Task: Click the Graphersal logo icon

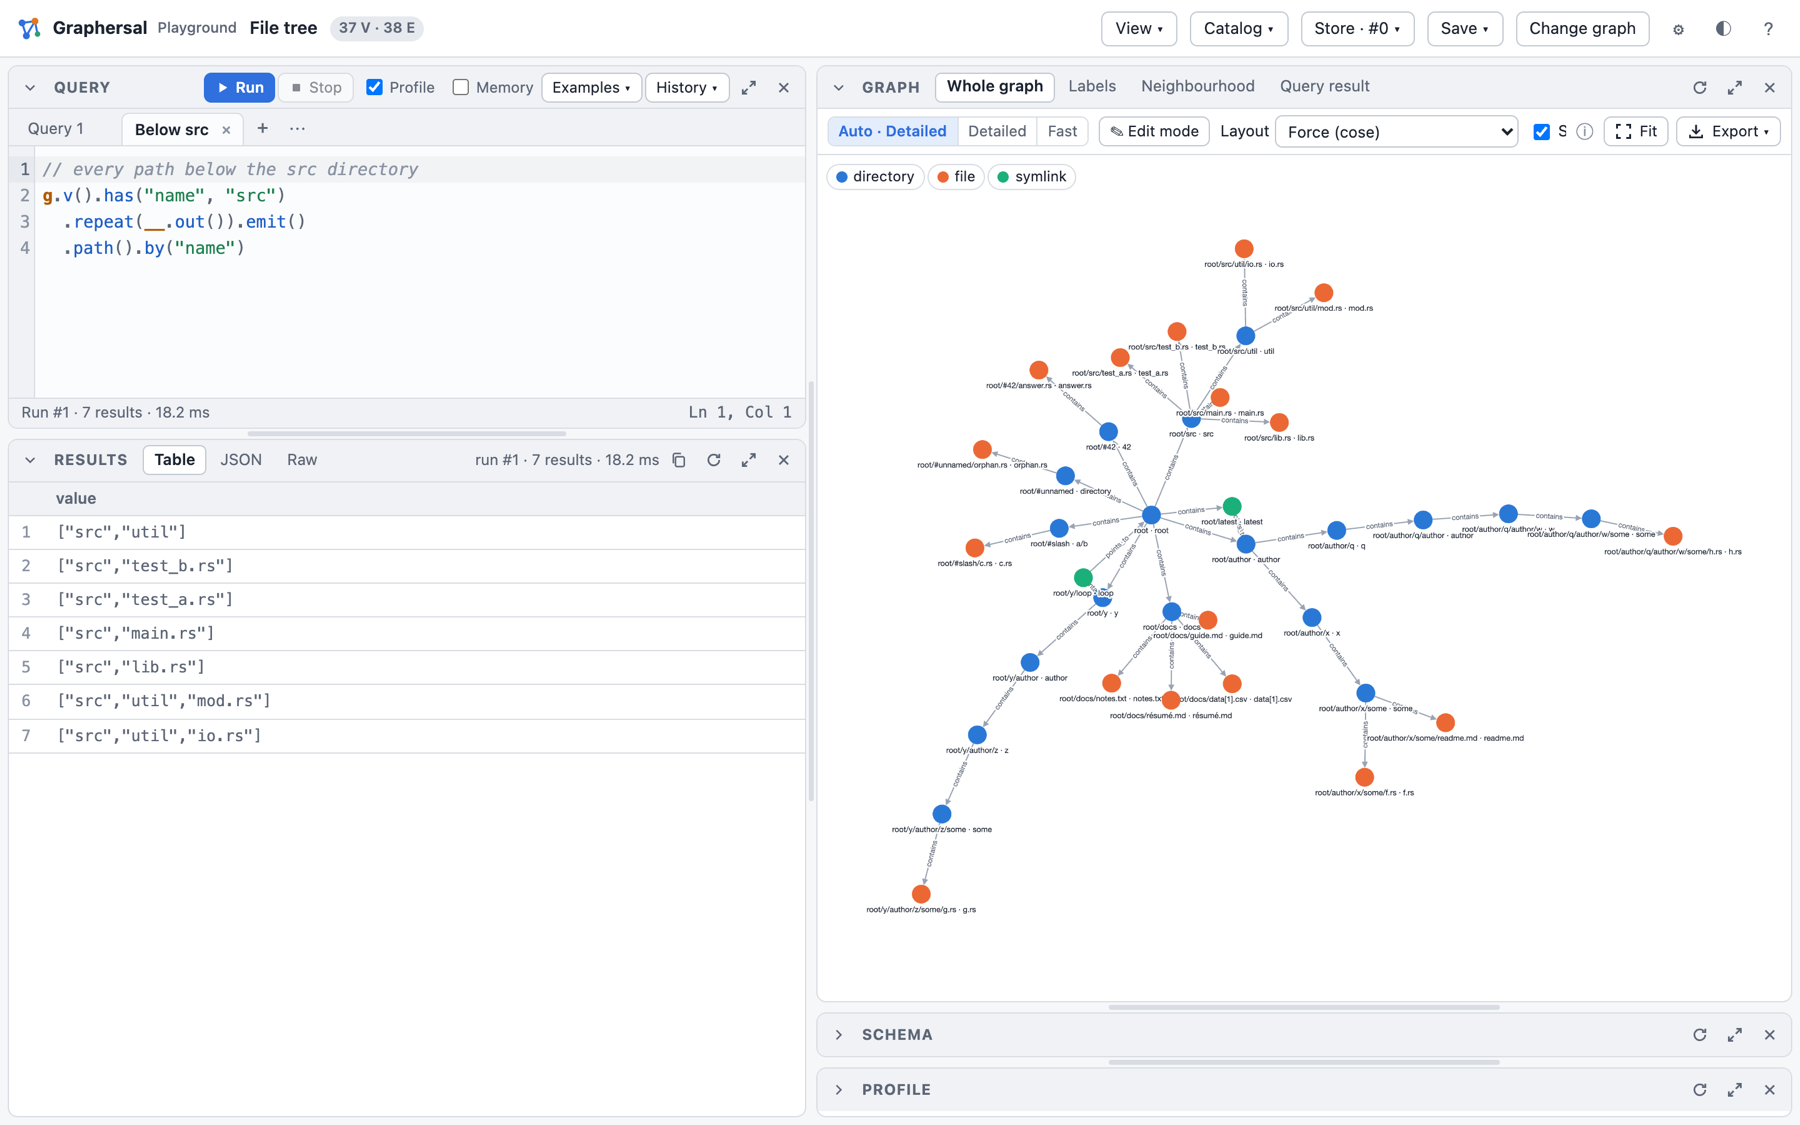Action: [x=30, y=28]
